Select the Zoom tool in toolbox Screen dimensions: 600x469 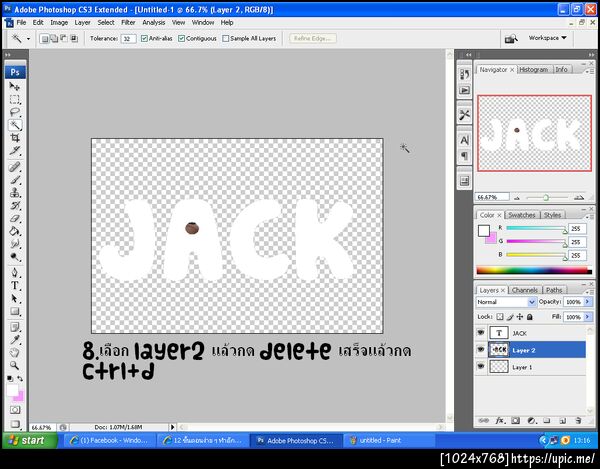(x=15, y=366)
